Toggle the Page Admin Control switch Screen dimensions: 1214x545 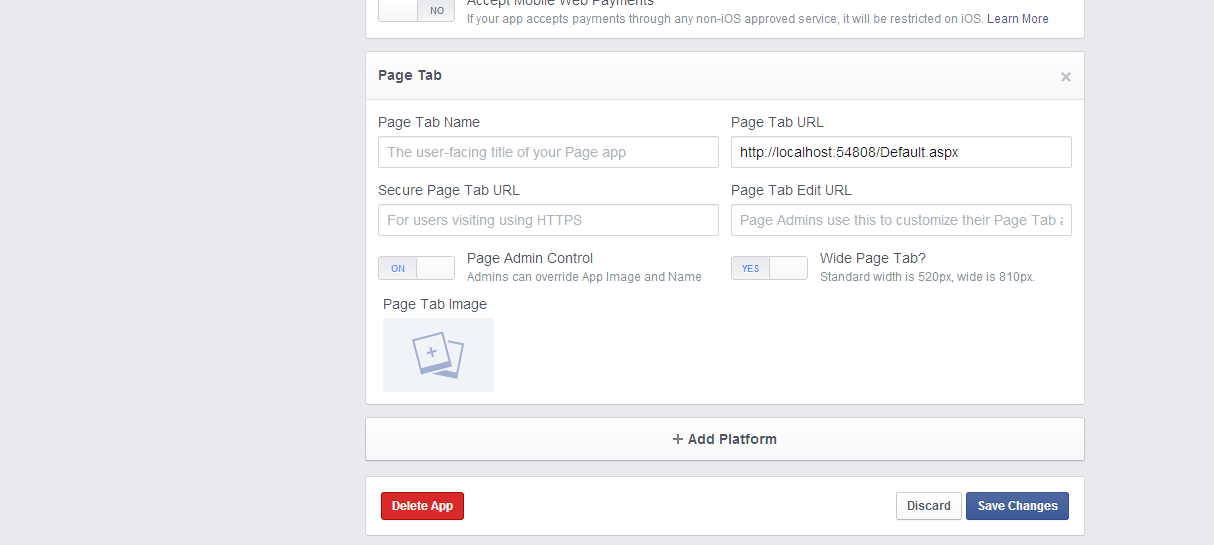point(416,268)
